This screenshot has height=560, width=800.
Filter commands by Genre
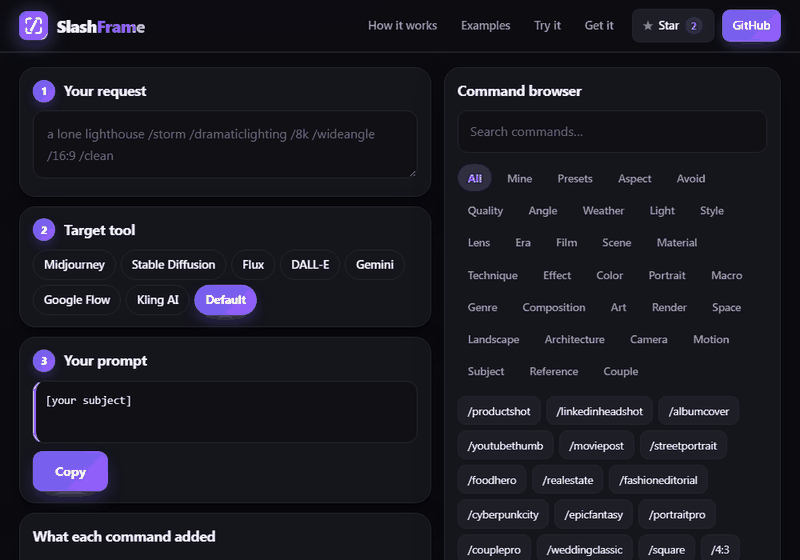(x=482, y=308)
